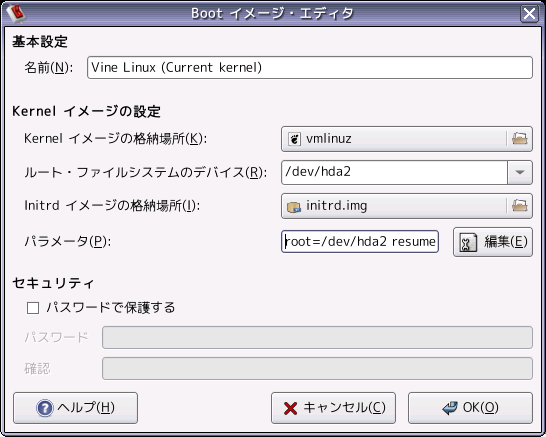The width and height of the screenshot is (546, 437).
Task: Click the vmlinuz kernel file icon
Action: coord(294,139)
